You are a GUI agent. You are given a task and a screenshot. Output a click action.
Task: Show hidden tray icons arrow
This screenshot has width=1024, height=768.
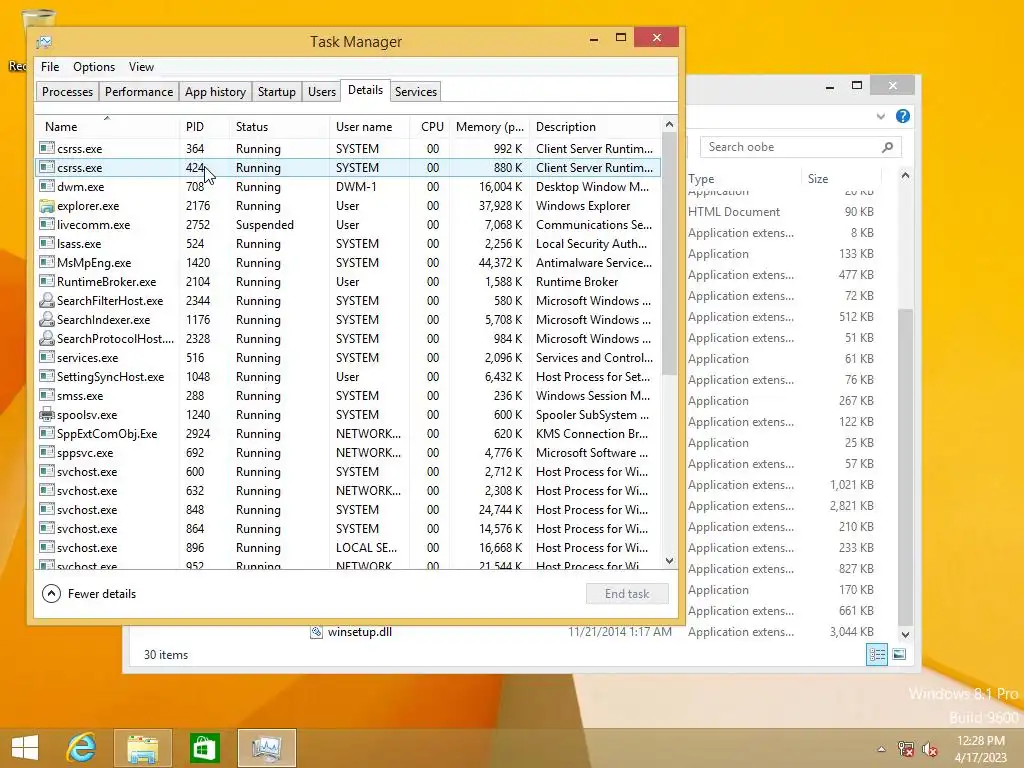point(881,749)
